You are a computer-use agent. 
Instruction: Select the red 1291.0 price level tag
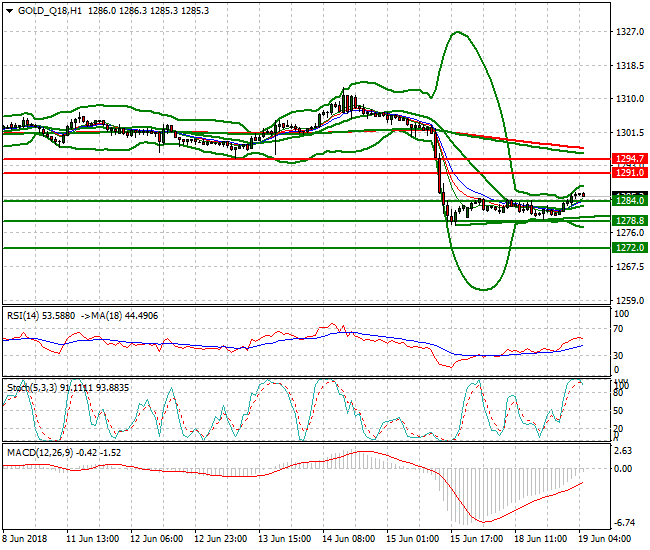(x=631, y=173)
